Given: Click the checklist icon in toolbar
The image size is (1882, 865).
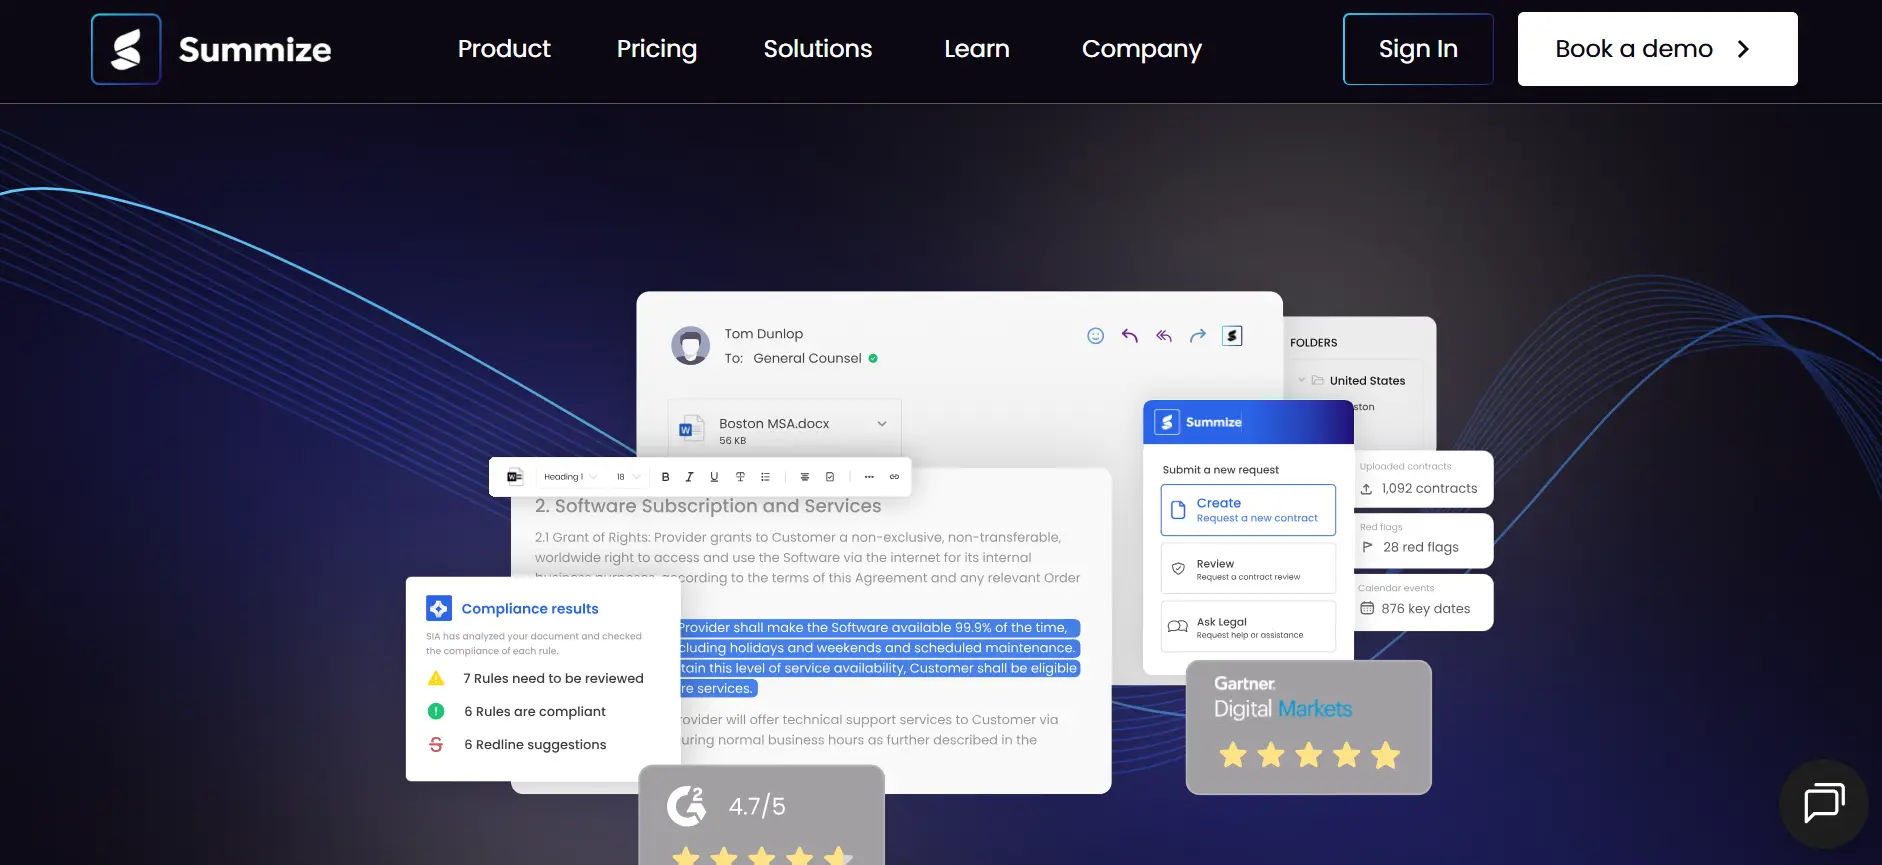Looking at the screenshot, I should point(830,477).
